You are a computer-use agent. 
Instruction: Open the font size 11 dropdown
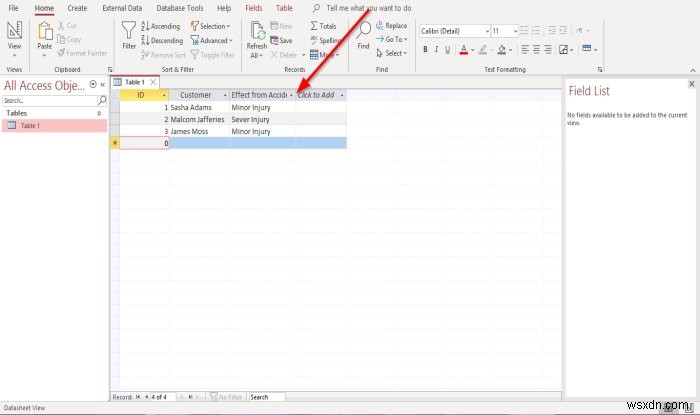point(515,31)
